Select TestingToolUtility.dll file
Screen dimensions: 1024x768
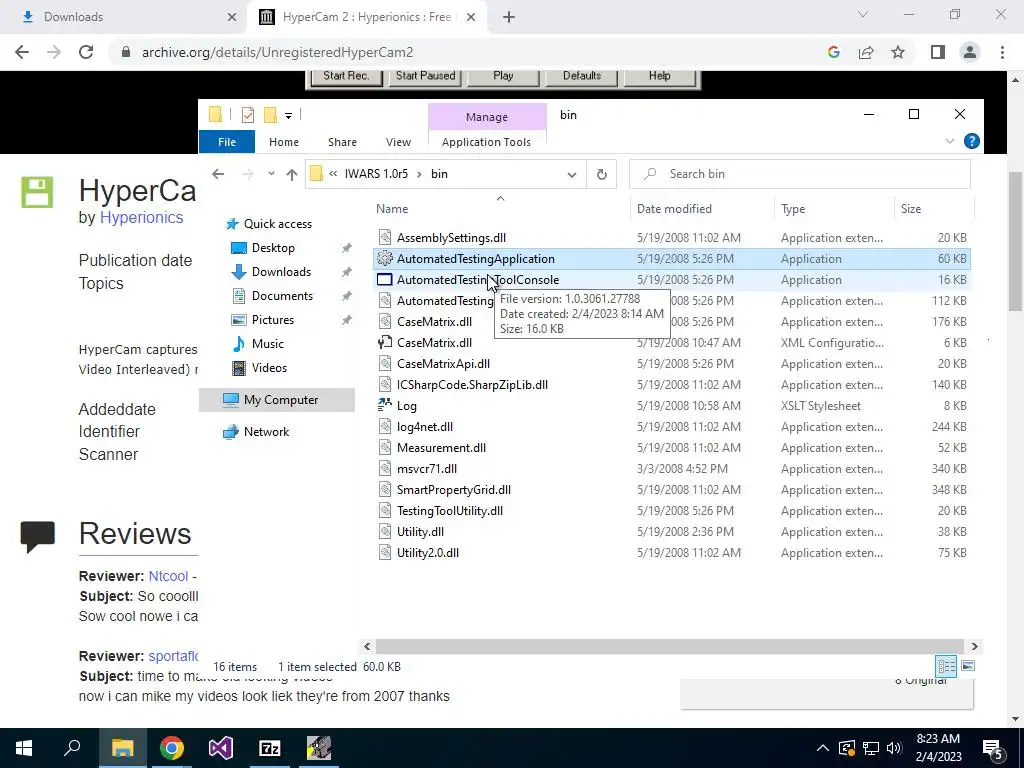(x=450, y=511)
